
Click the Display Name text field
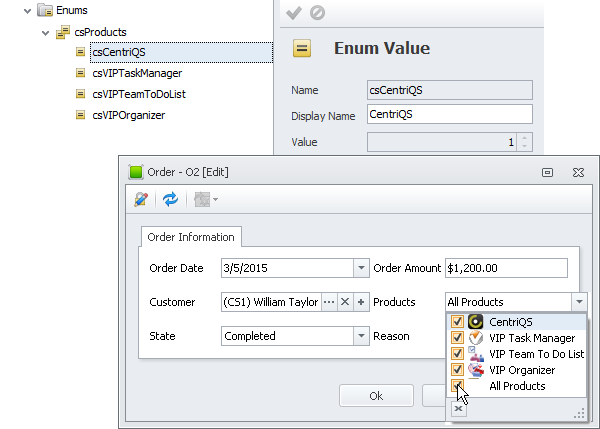pos(449,115)
